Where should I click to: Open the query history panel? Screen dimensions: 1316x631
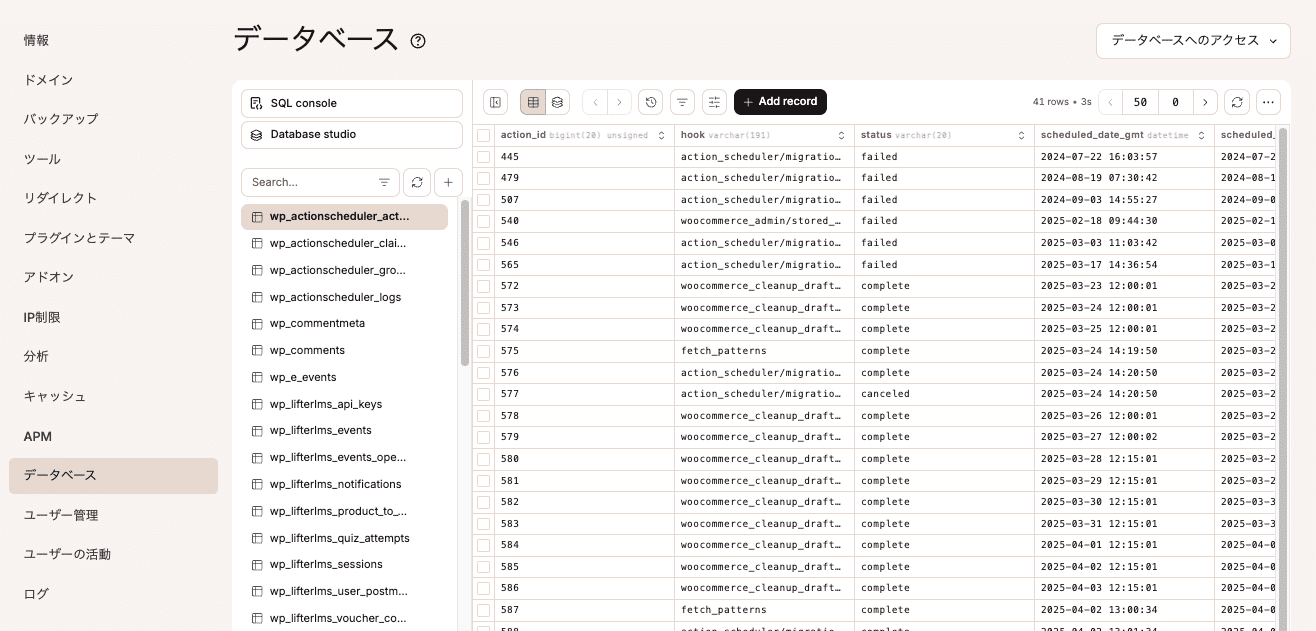tap(651, 101)
